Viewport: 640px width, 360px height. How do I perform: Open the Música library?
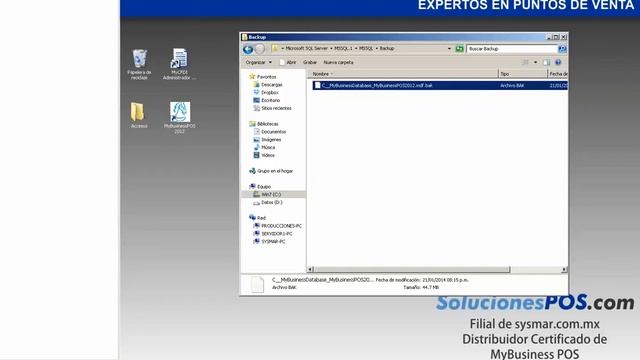pyautogui.click(x=268, y=147)
